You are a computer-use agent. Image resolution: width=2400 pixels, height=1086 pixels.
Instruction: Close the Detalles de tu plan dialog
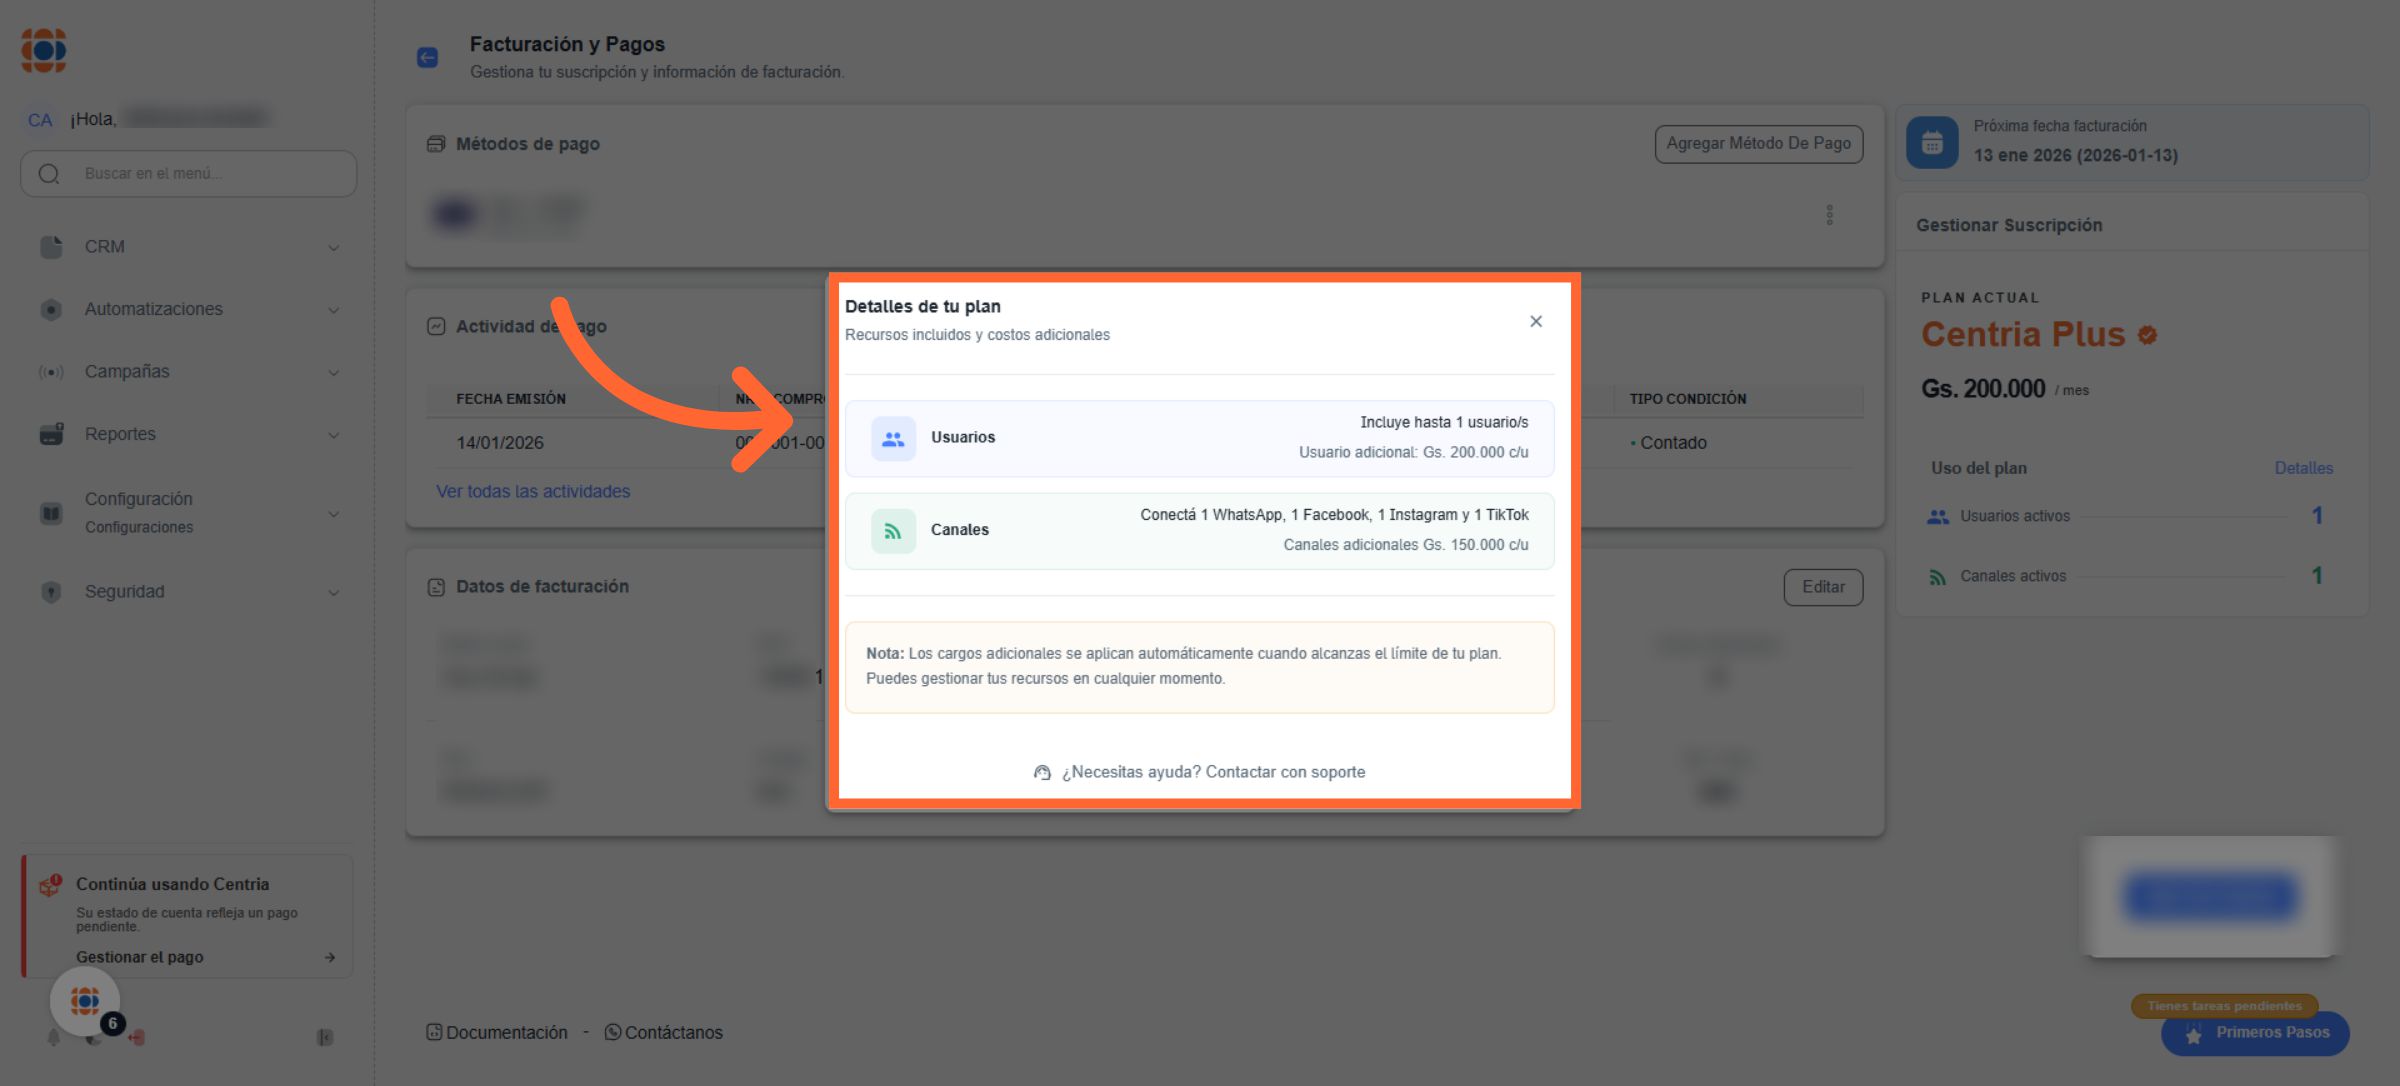click(x=1535, y=321)
